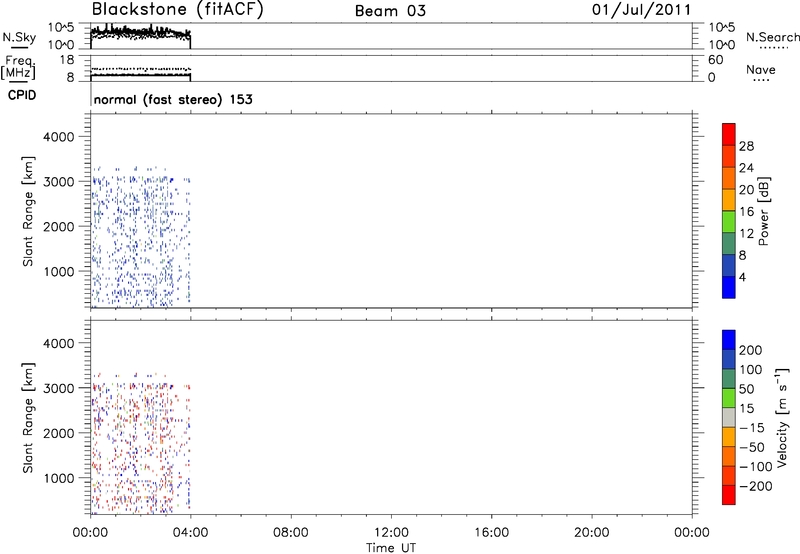Click the red top segment of Power colorbar

point(729,134)
